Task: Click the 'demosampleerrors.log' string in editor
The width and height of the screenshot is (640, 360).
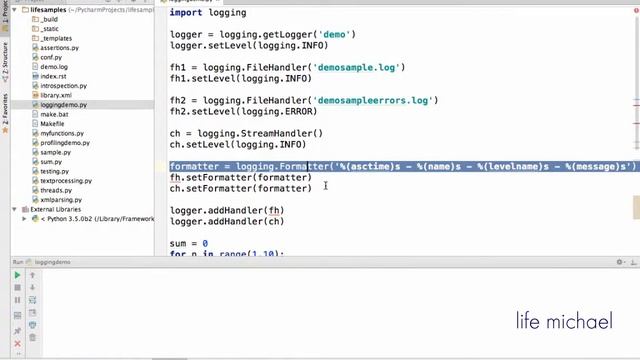Action: [x=373, y=100]
